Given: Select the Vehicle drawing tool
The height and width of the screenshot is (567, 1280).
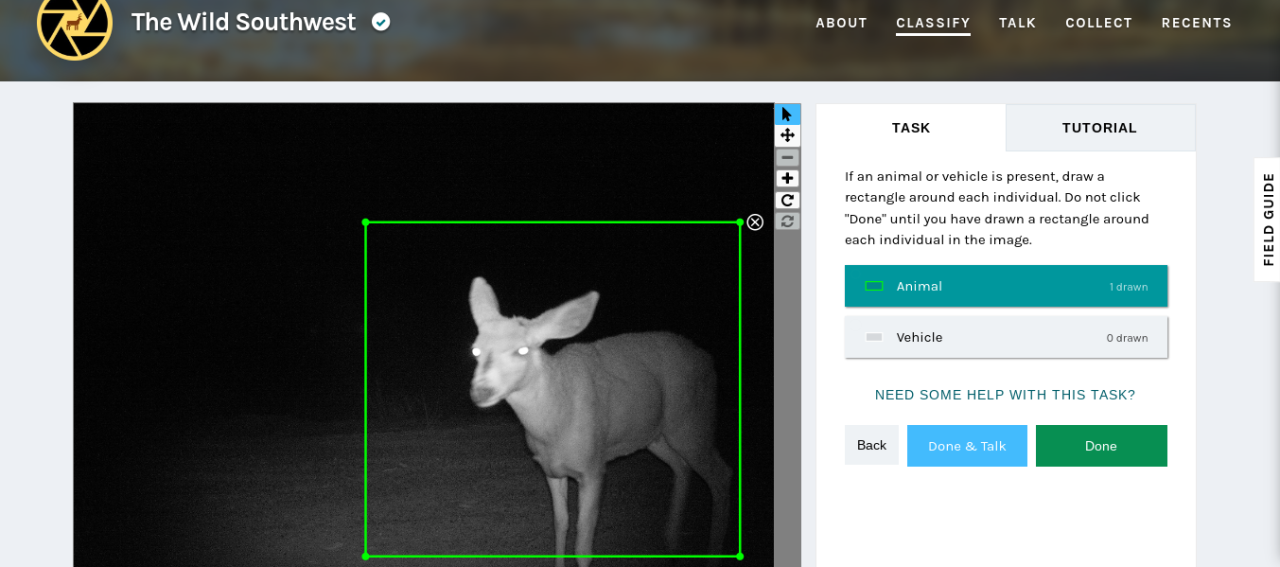Looking at the screenshot, I should [x=1006, y=337].
